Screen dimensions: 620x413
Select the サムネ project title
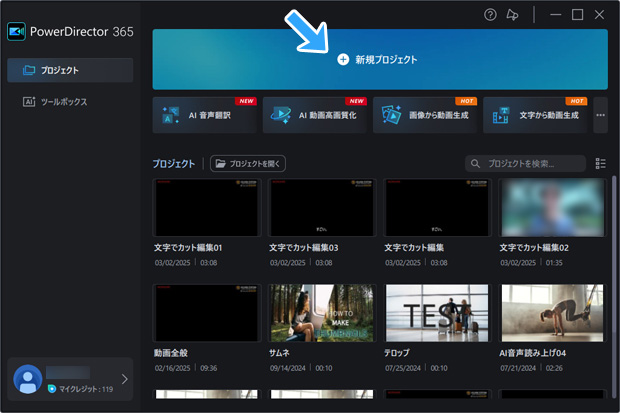coord(279,353)
